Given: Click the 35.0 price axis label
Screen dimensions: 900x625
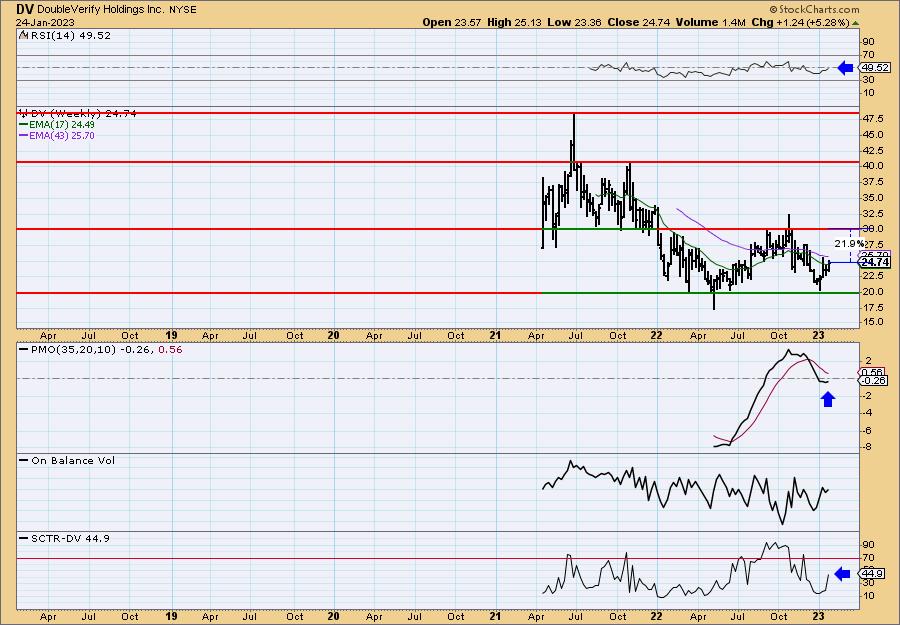Looking at the screenshot, I should 872,197.
